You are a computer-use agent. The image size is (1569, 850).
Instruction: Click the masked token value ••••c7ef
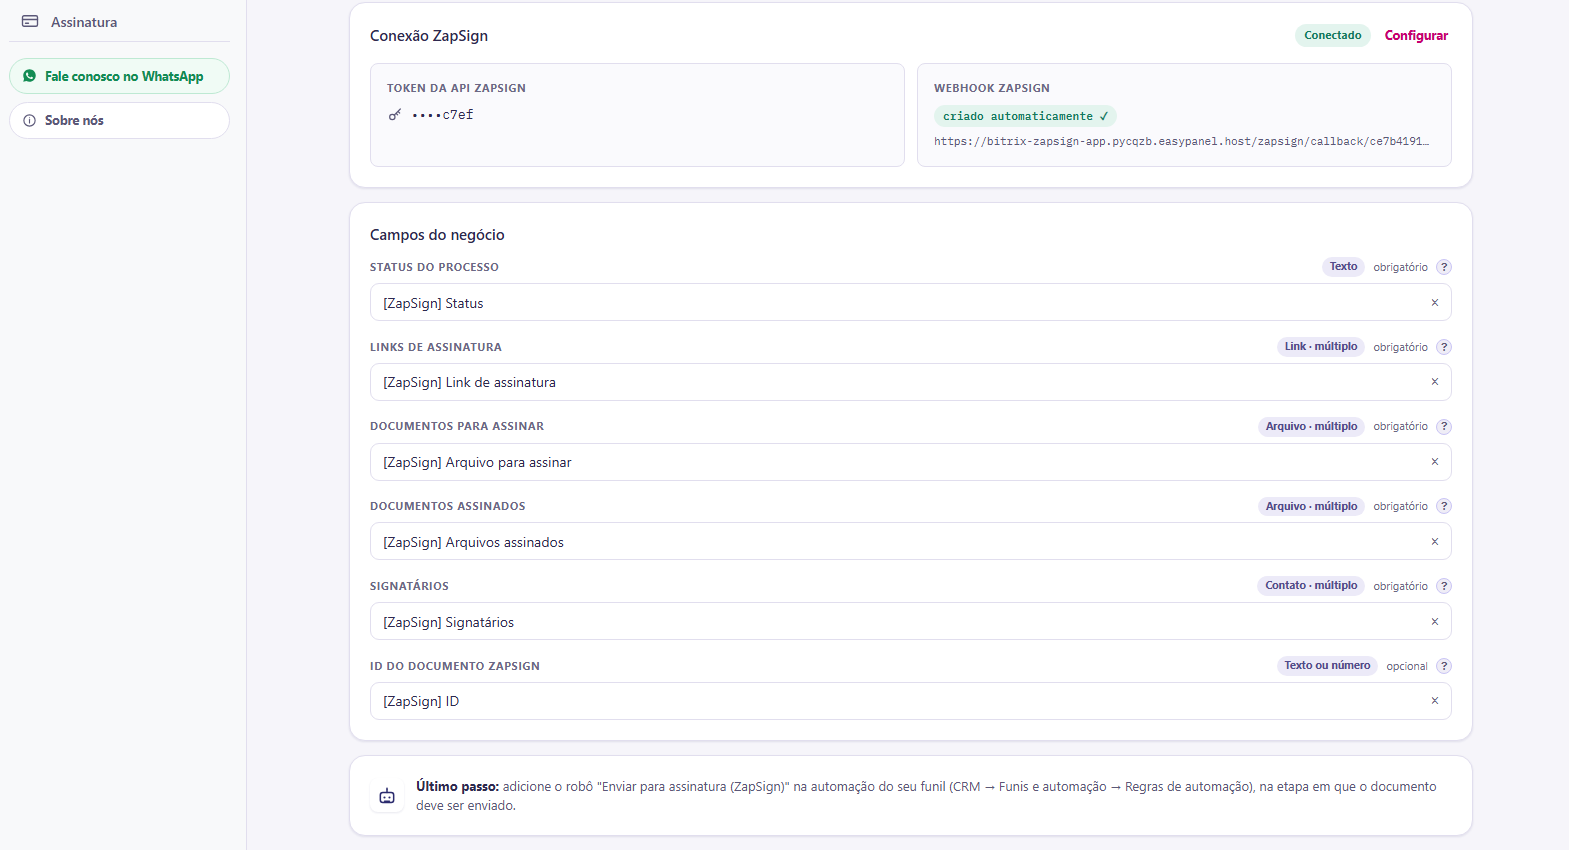pos(442,115)
